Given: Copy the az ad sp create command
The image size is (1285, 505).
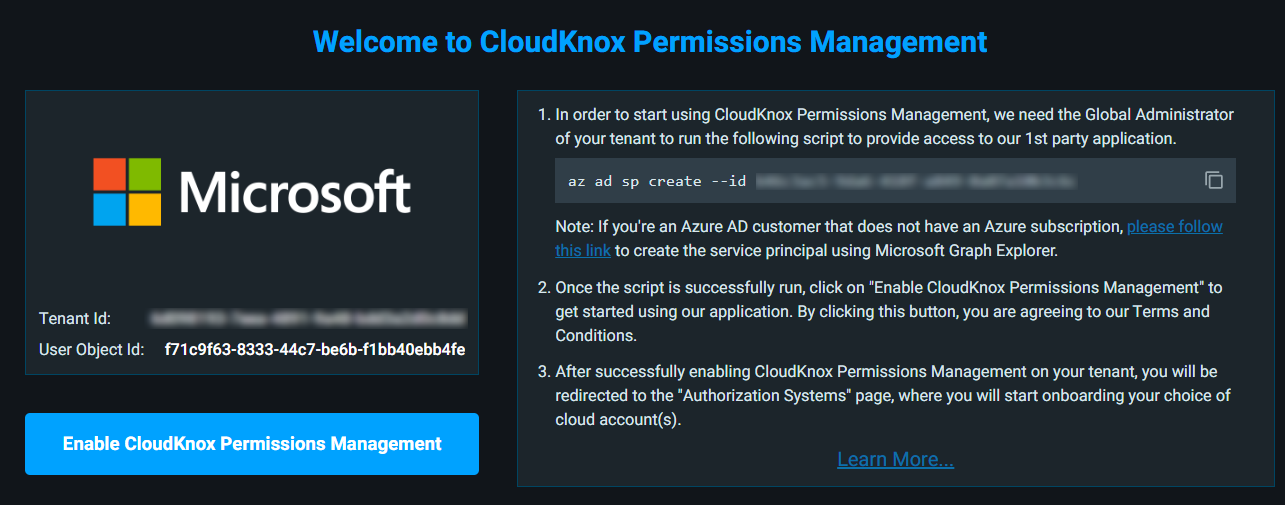Looking at the screenshot, I should [x=1214, y=181].
